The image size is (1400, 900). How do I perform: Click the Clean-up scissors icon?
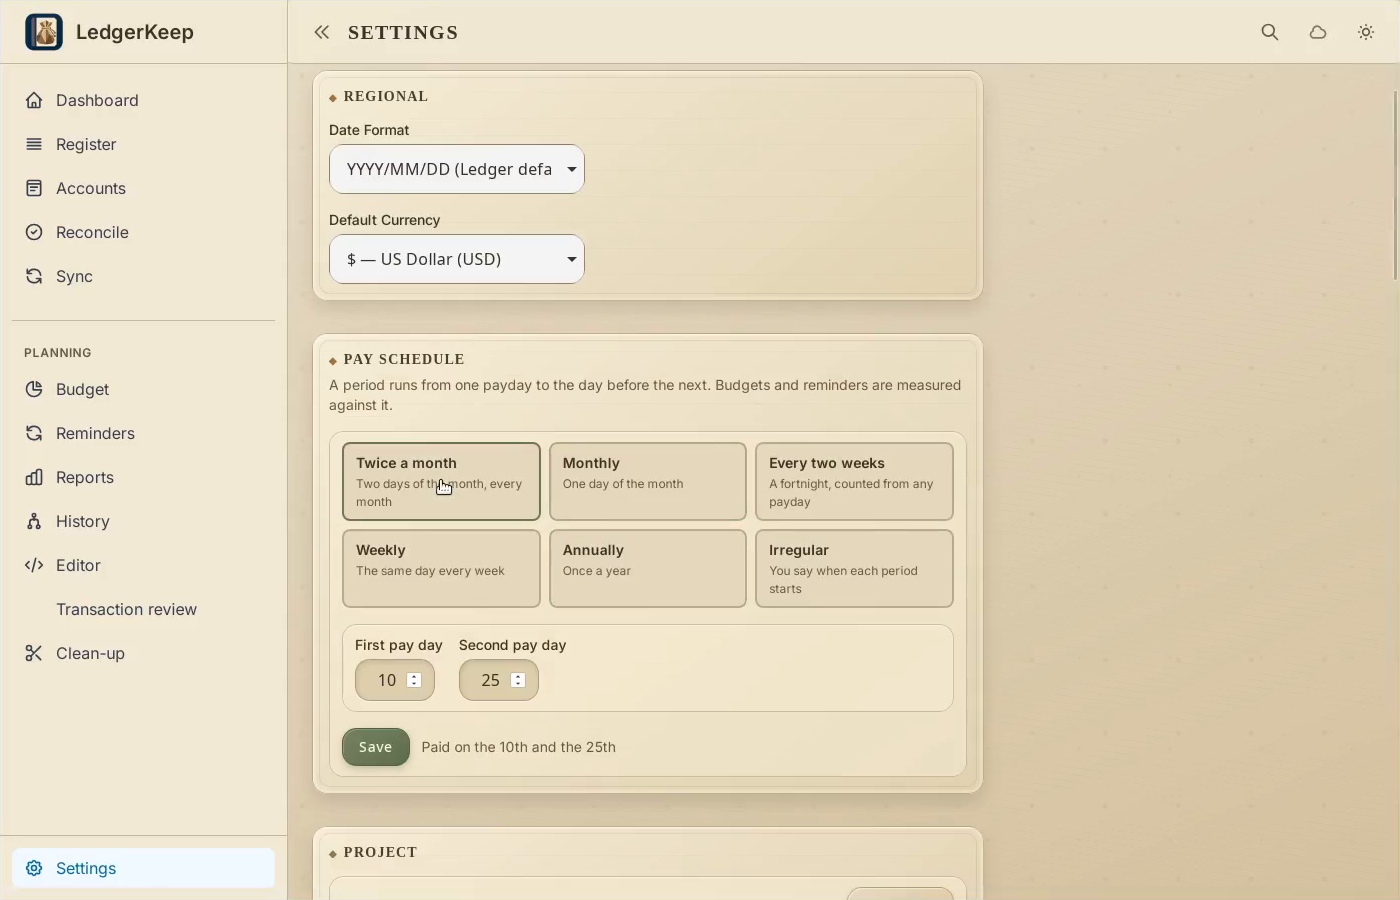(34, 653)
